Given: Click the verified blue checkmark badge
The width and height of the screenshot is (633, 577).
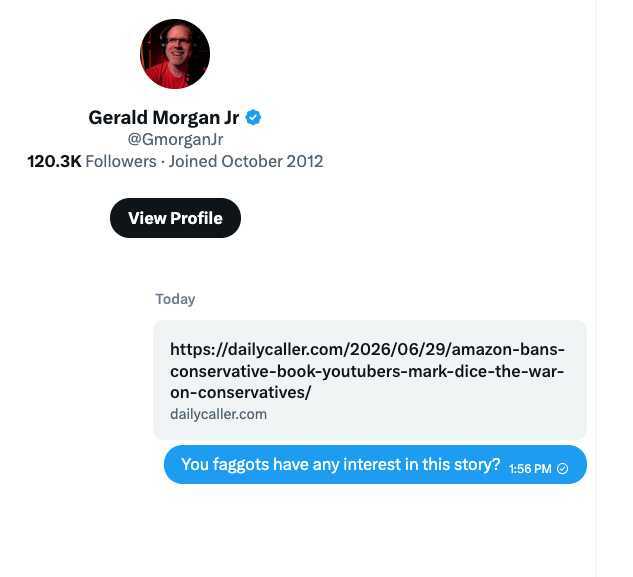Looking at the screenshot, I should [x=254, y=117].
